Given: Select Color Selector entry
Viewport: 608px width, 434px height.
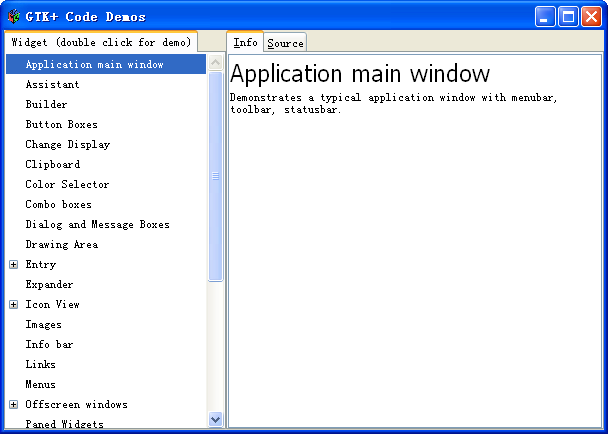Looking at the screenshot, I should 106,184.
